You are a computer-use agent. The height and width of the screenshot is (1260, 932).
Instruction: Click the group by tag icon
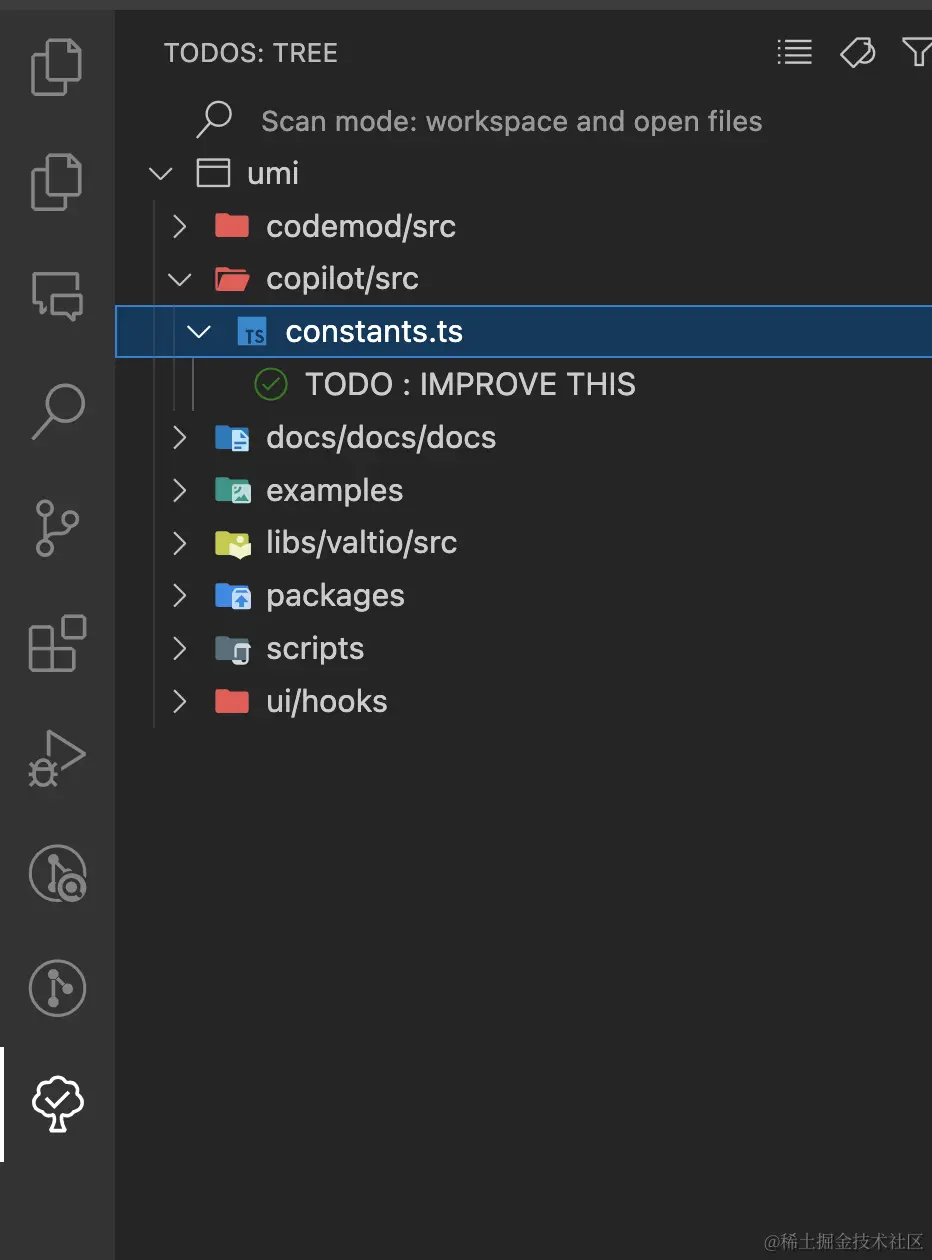[x=857, y=52]
